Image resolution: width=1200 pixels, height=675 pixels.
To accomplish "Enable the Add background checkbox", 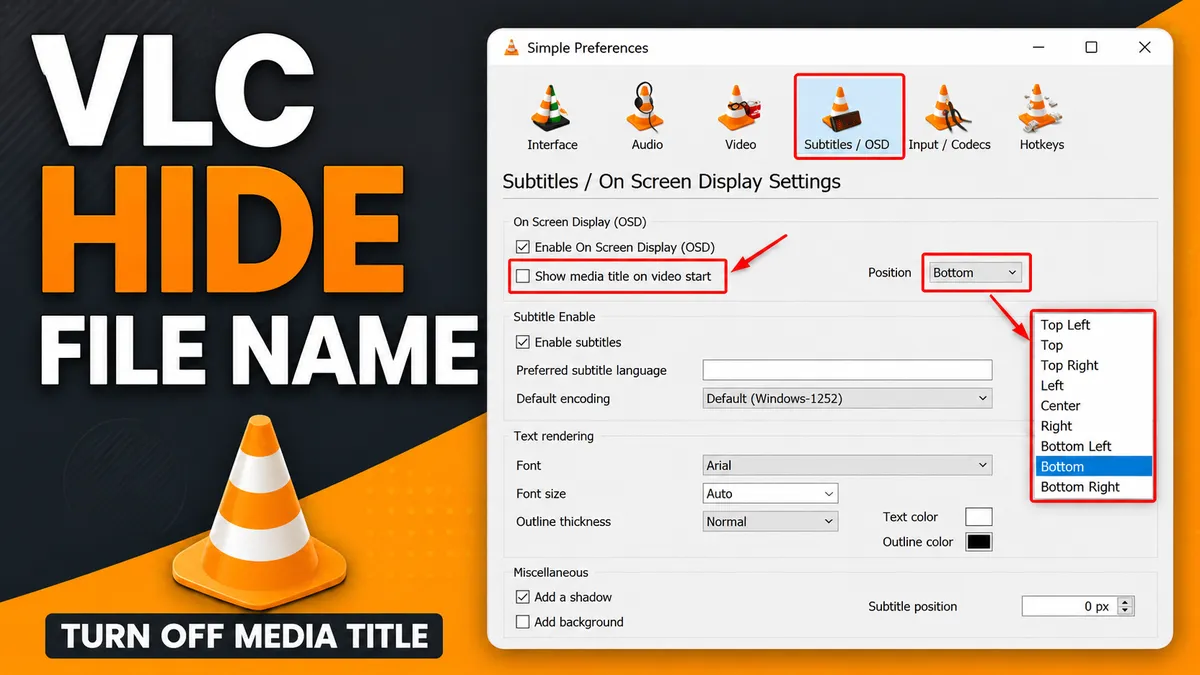I will pyautogui.click(x=522, y=622).
